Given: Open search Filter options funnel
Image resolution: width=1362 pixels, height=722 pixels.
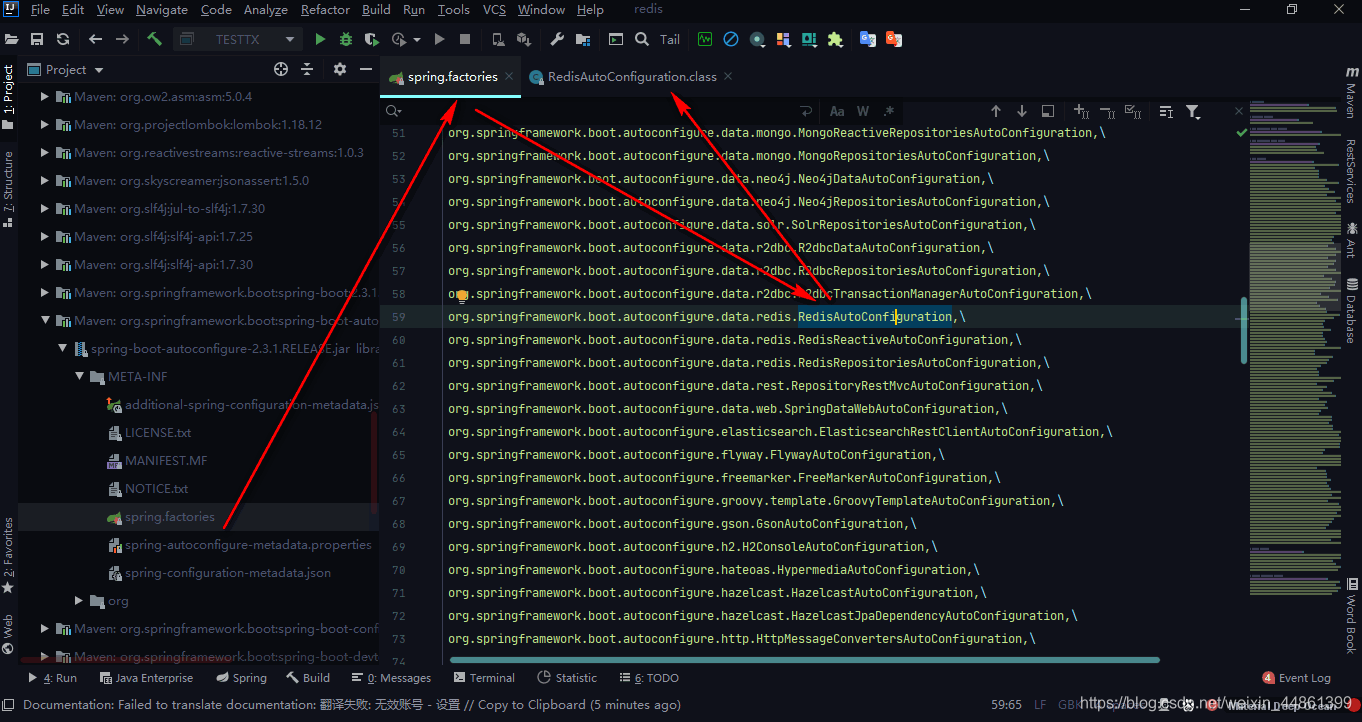Looking at the screenshot, I should pyautogui.click(x=1193, y=111).
